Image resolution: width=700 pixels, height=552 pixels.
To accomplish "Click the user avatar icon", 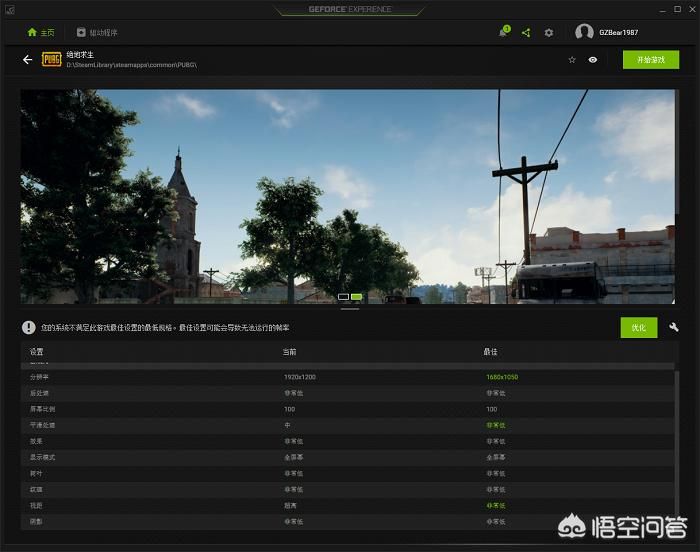I will coord(585,32).
